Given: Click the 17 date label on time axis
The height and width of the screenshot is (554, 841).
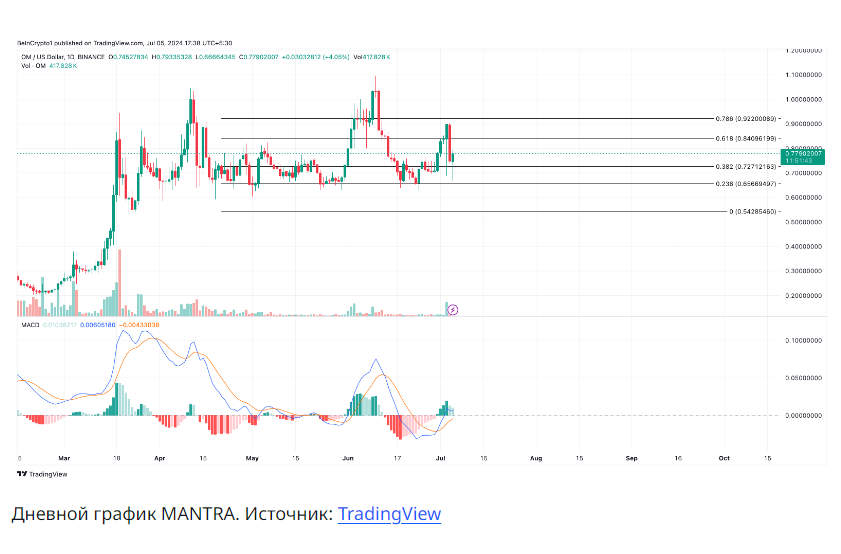Looking at the screenshot, I should tap(397, 458).
